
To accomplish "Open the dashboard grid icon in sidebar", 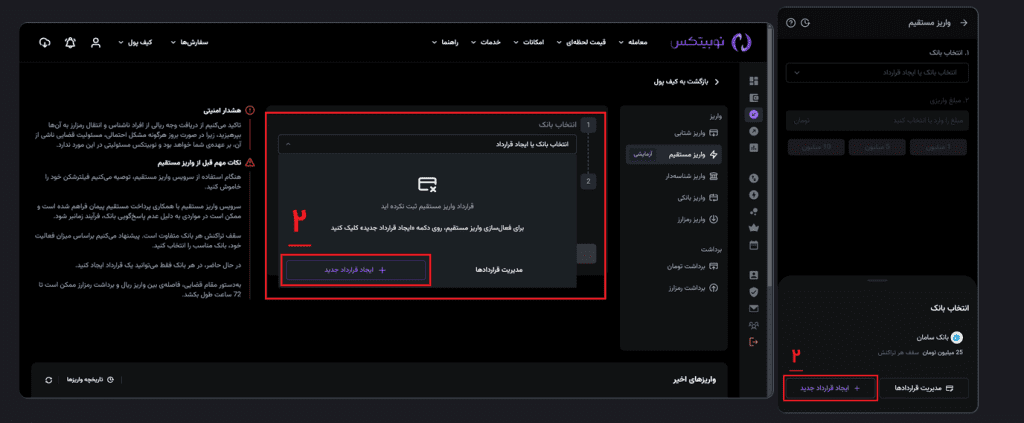I will point(753,81).
